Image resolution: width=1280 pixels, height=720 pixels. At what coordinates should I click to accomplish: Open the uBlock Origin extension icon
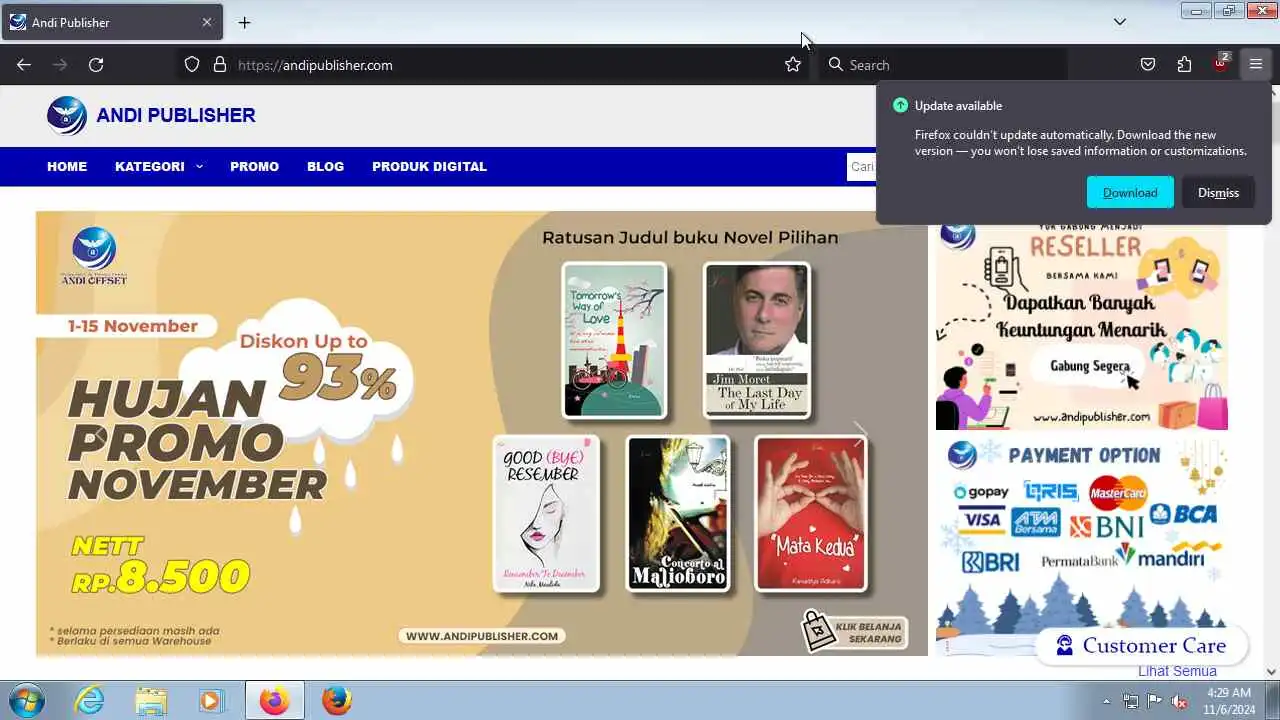[1220, 64]
